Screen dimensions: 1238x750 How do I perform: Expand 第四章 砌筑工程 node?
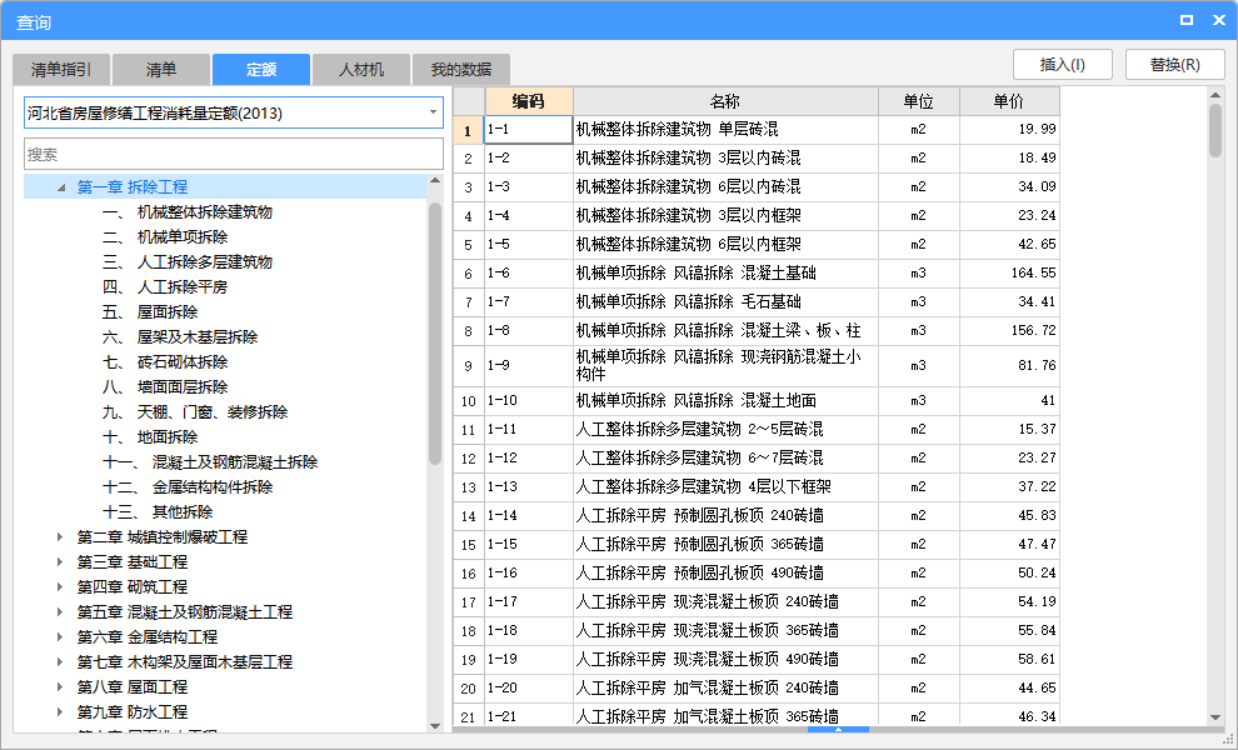click(x=61, y=587)
